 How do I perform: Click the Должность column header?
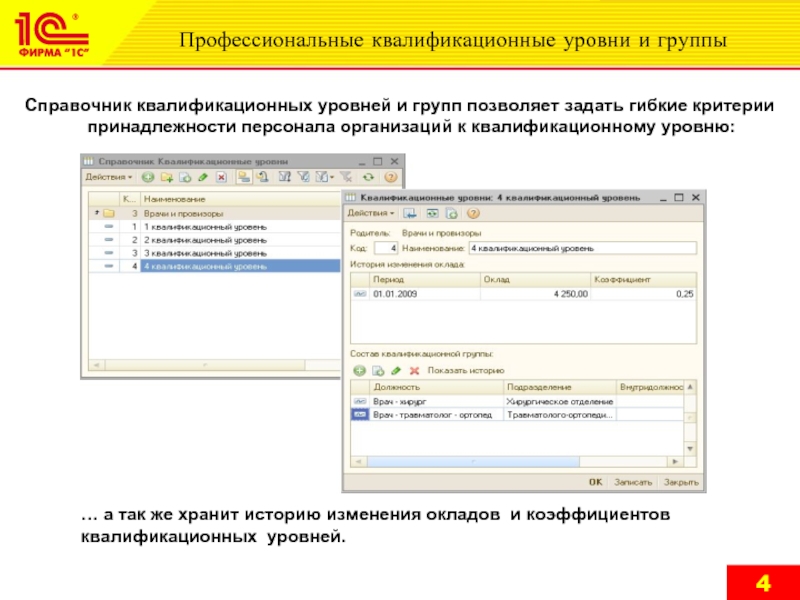[437, 387]
